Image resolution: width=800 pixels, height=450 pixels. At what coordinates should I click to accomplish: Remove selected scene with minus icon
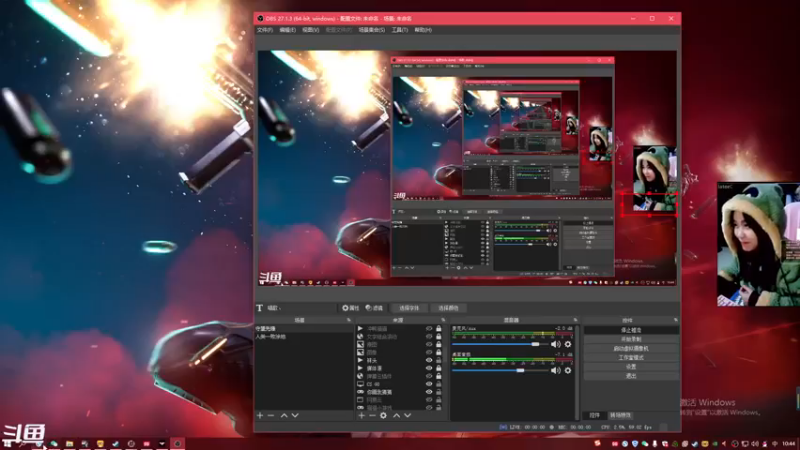click(x=271, y=415)
